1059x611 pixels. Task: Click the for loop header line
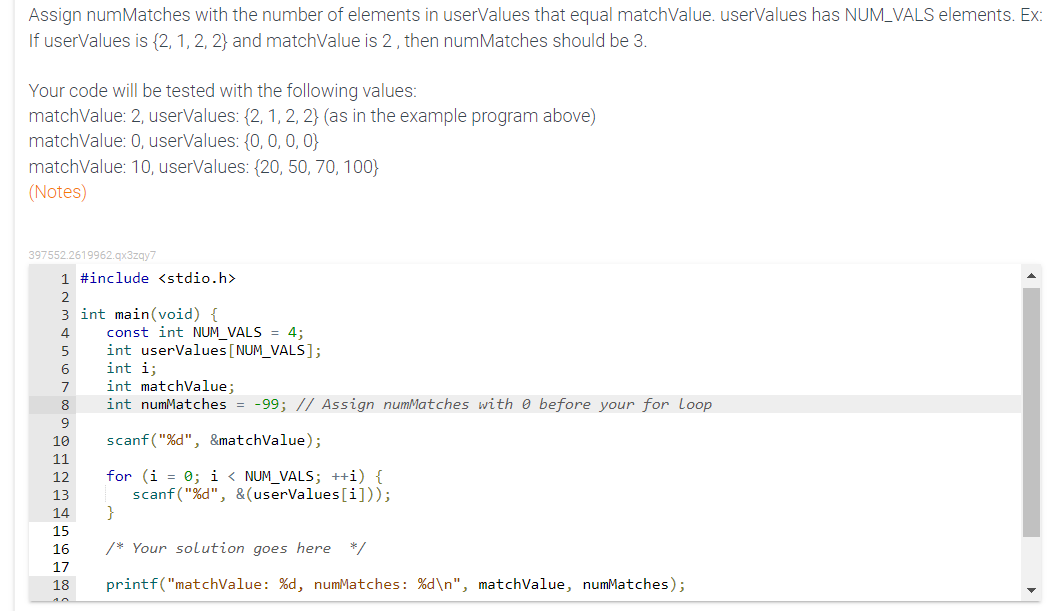[245, 476]
